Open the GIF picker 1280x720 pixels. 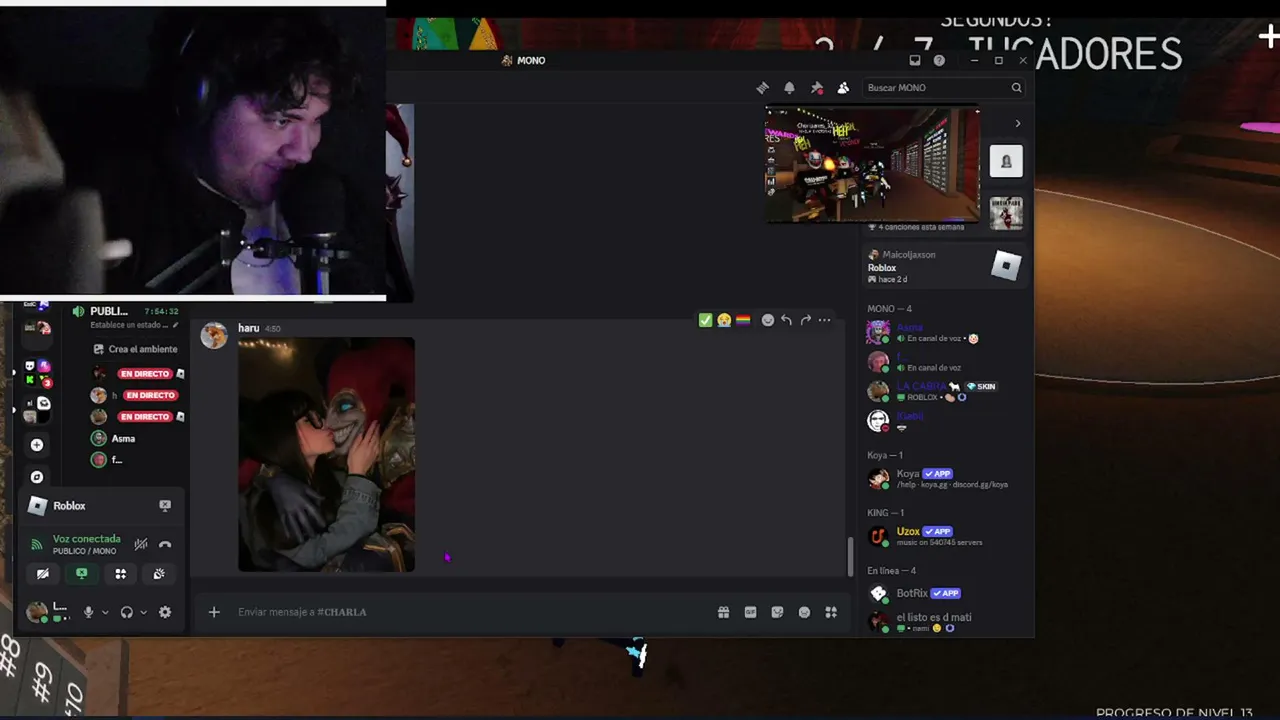(x=750, y=612)
